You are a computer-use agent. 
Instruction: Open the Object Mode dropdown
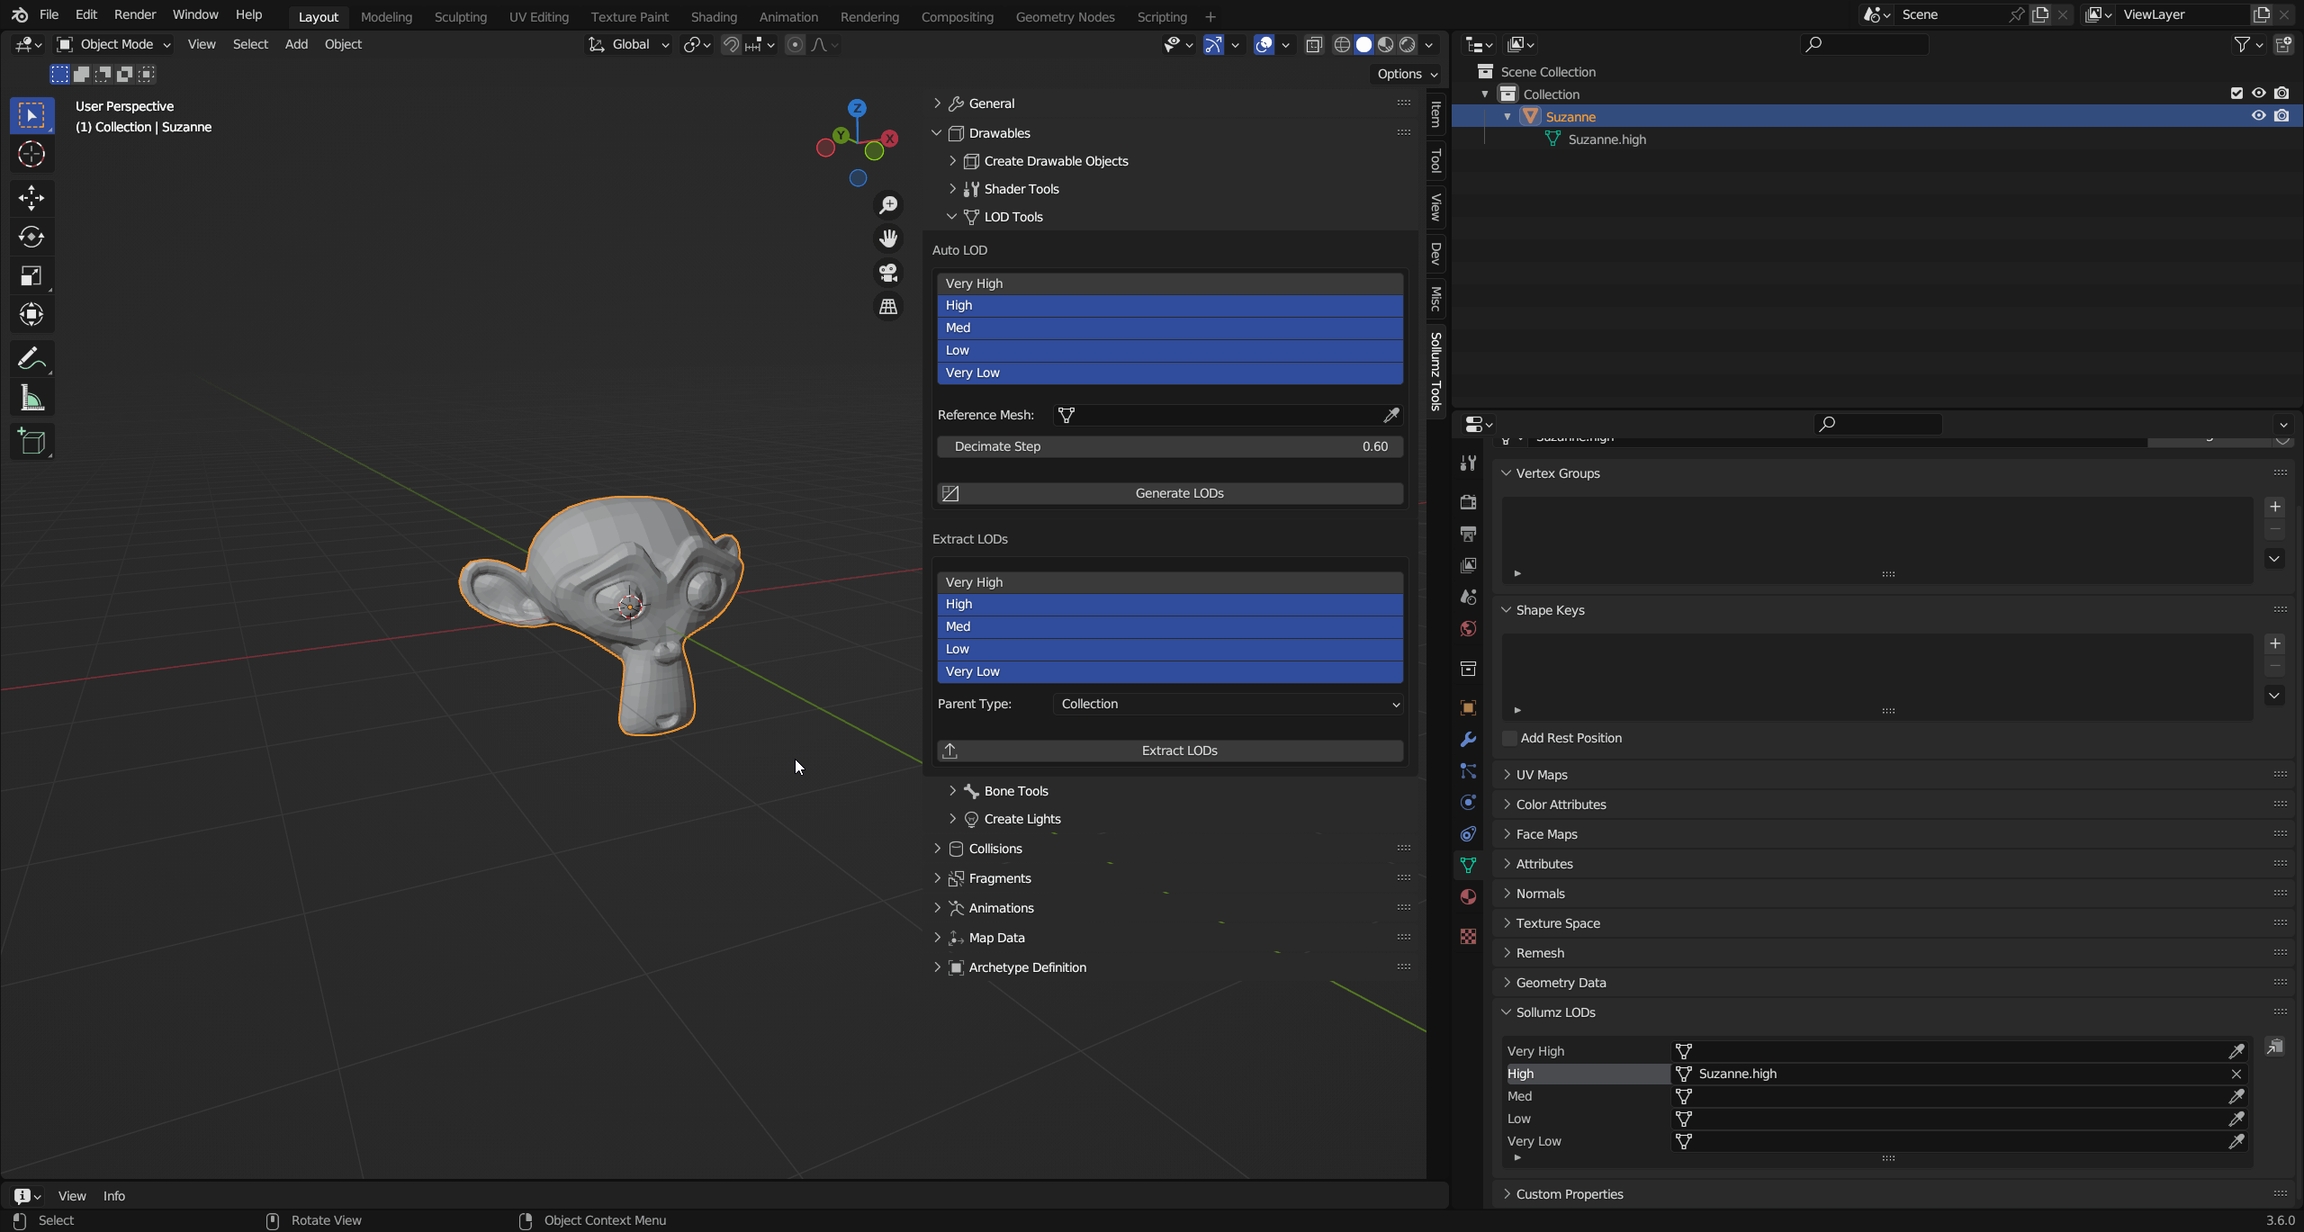(114, 44)
